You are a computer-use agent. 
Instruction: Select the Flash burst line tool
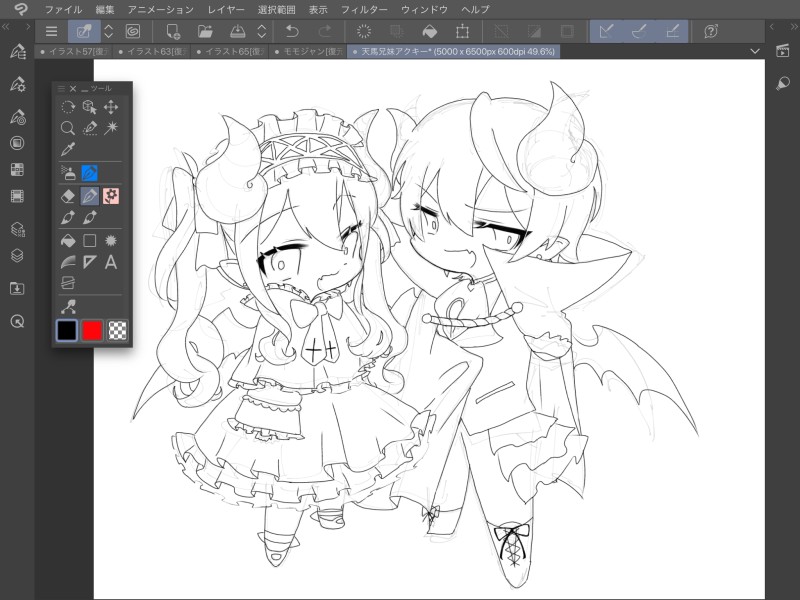coord(111,240)
